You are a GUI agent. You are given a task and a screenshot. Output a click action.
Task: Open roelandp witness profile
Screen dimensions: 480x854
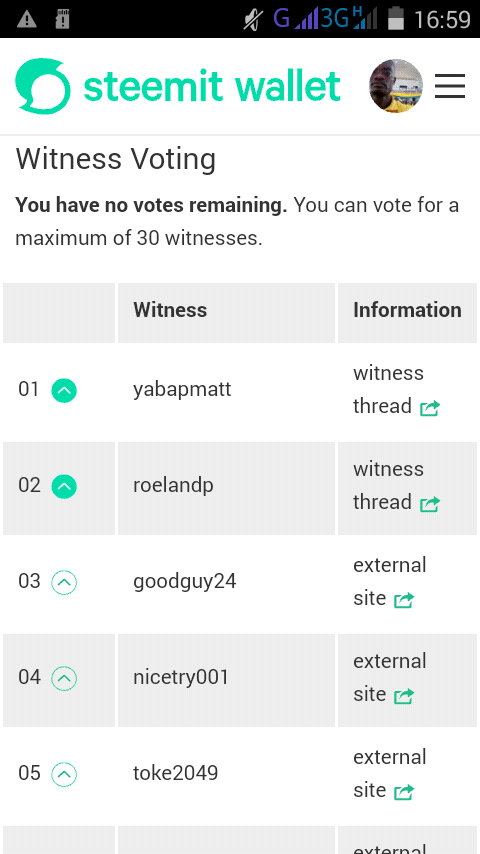pos(173,485)
